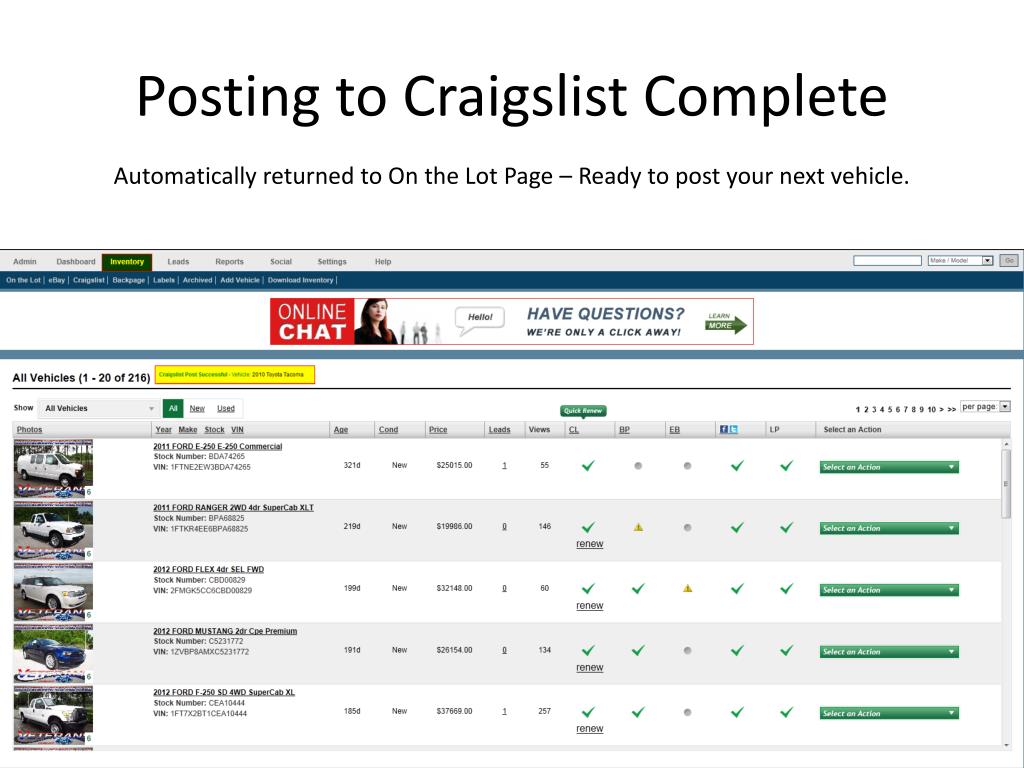This screenshot has width=1024, height=768.
Task: Click Add Vehicle in submenu
Action: 240,280
